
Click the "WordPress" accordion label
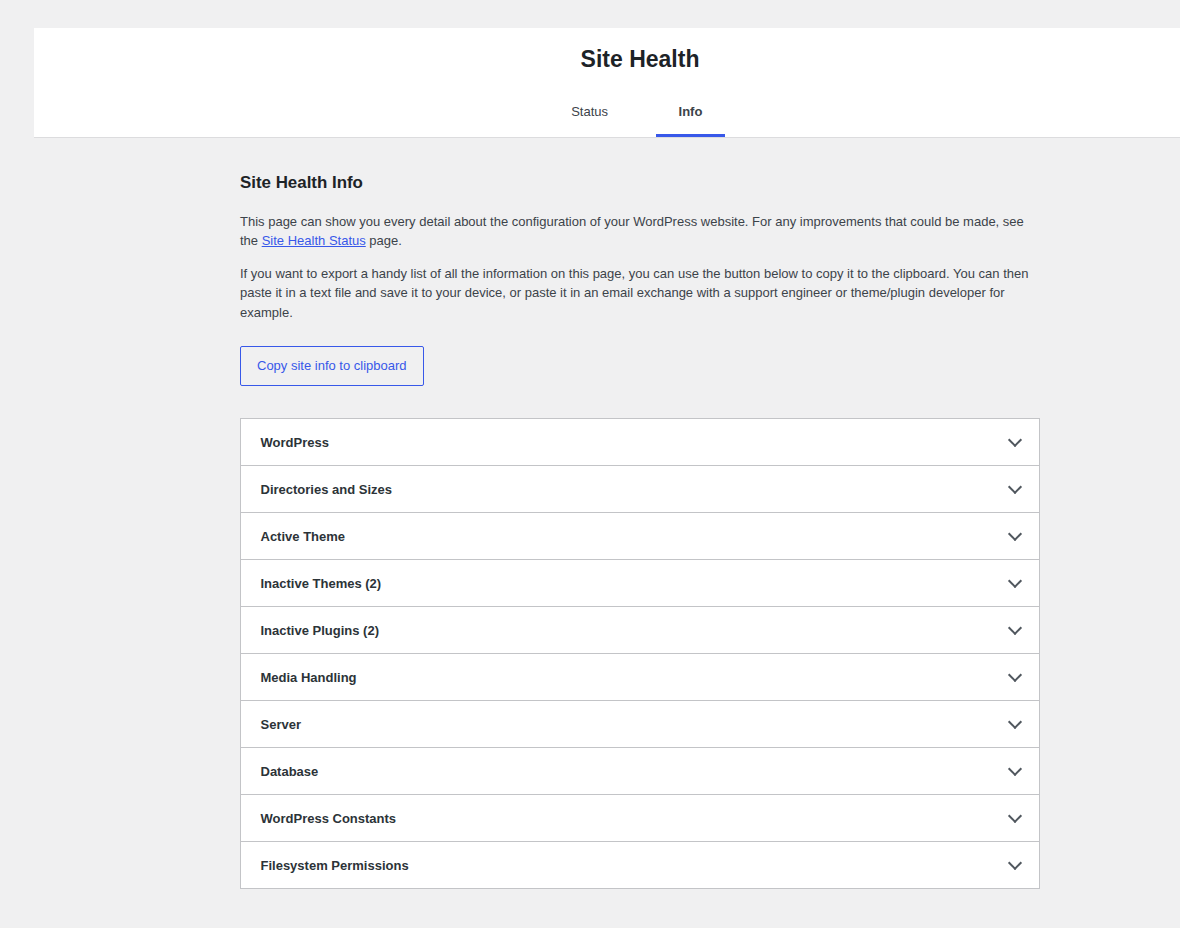click(294, 443)
